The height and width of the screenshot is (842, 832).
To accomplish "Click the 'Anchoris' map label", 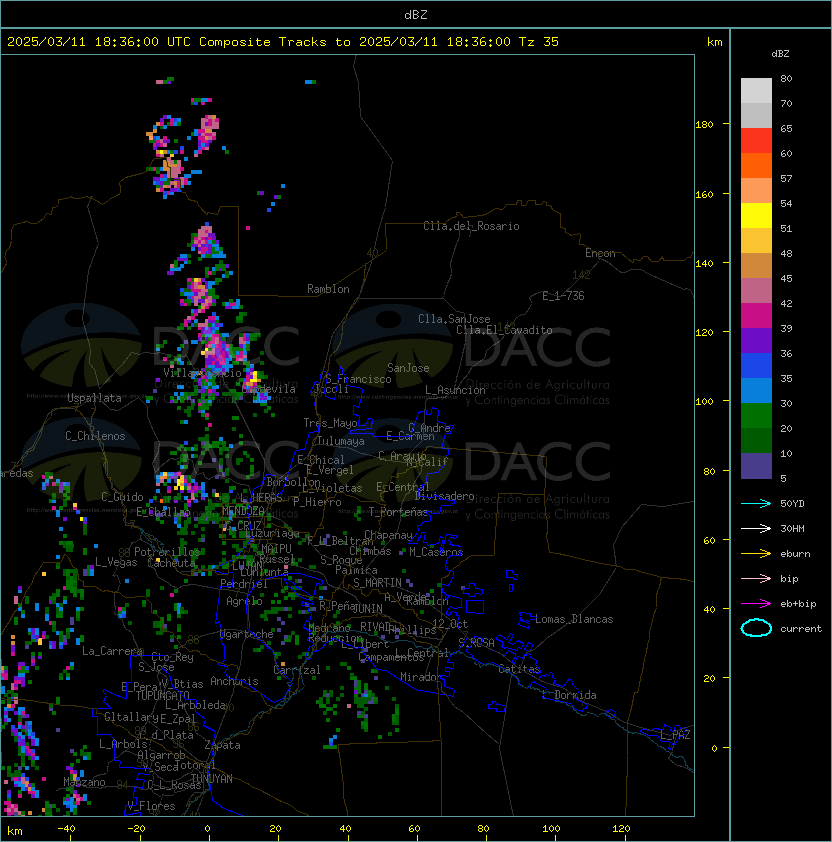I will (x=234, y=681).
